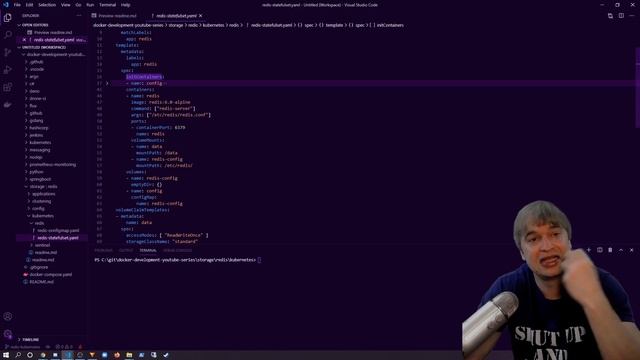Click the VS Code logo in title bar
Viewport: 640px width, 360px height.
click(x=6, y=5)
